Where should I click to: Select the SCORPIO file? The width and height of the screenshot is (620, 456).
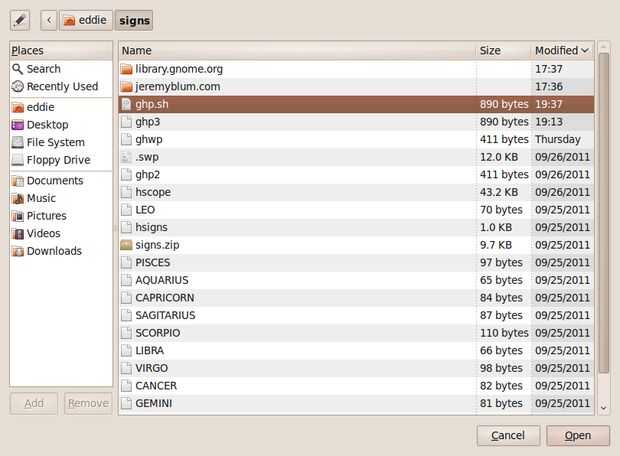[x=356, y=333]
